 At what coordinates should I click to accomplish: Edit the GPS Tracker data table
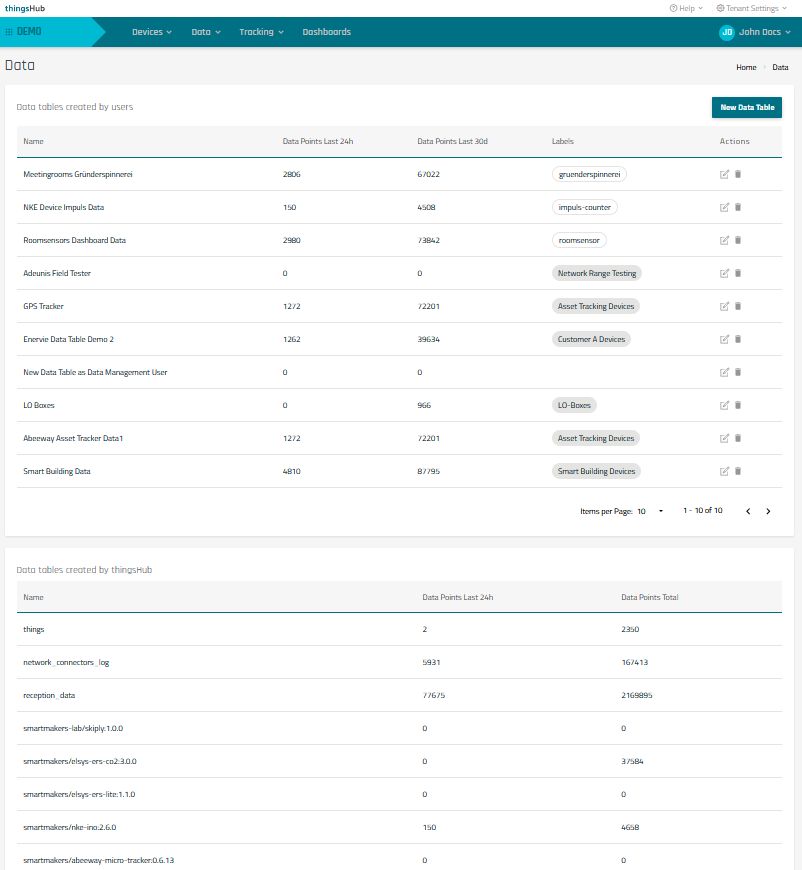(x=724, y=306)
